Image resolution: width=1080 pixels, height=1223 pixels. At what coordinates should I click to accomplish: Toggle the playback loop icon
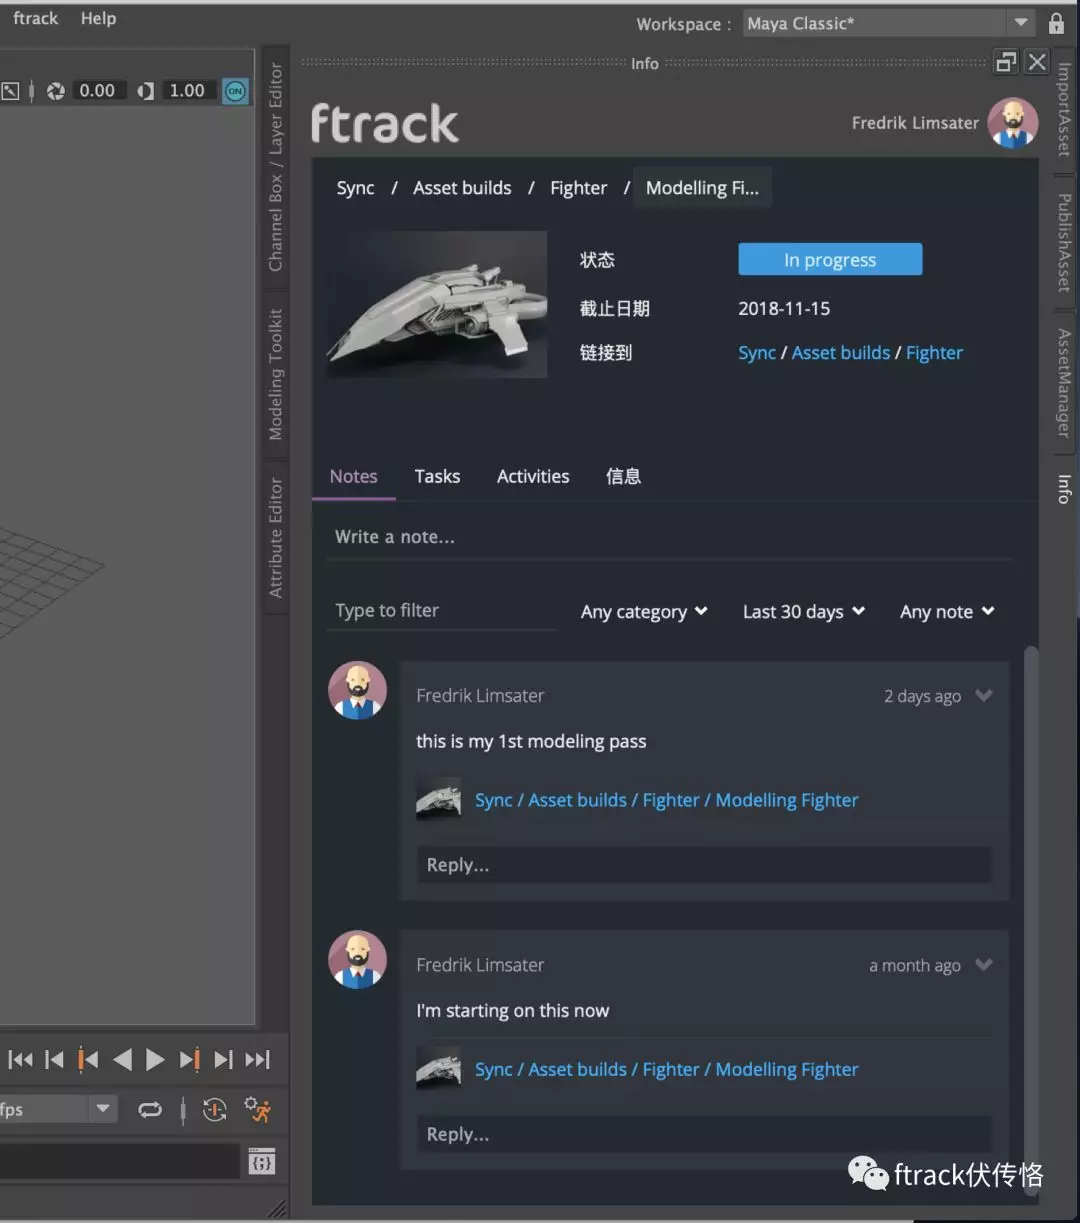tap(150, 1110)
